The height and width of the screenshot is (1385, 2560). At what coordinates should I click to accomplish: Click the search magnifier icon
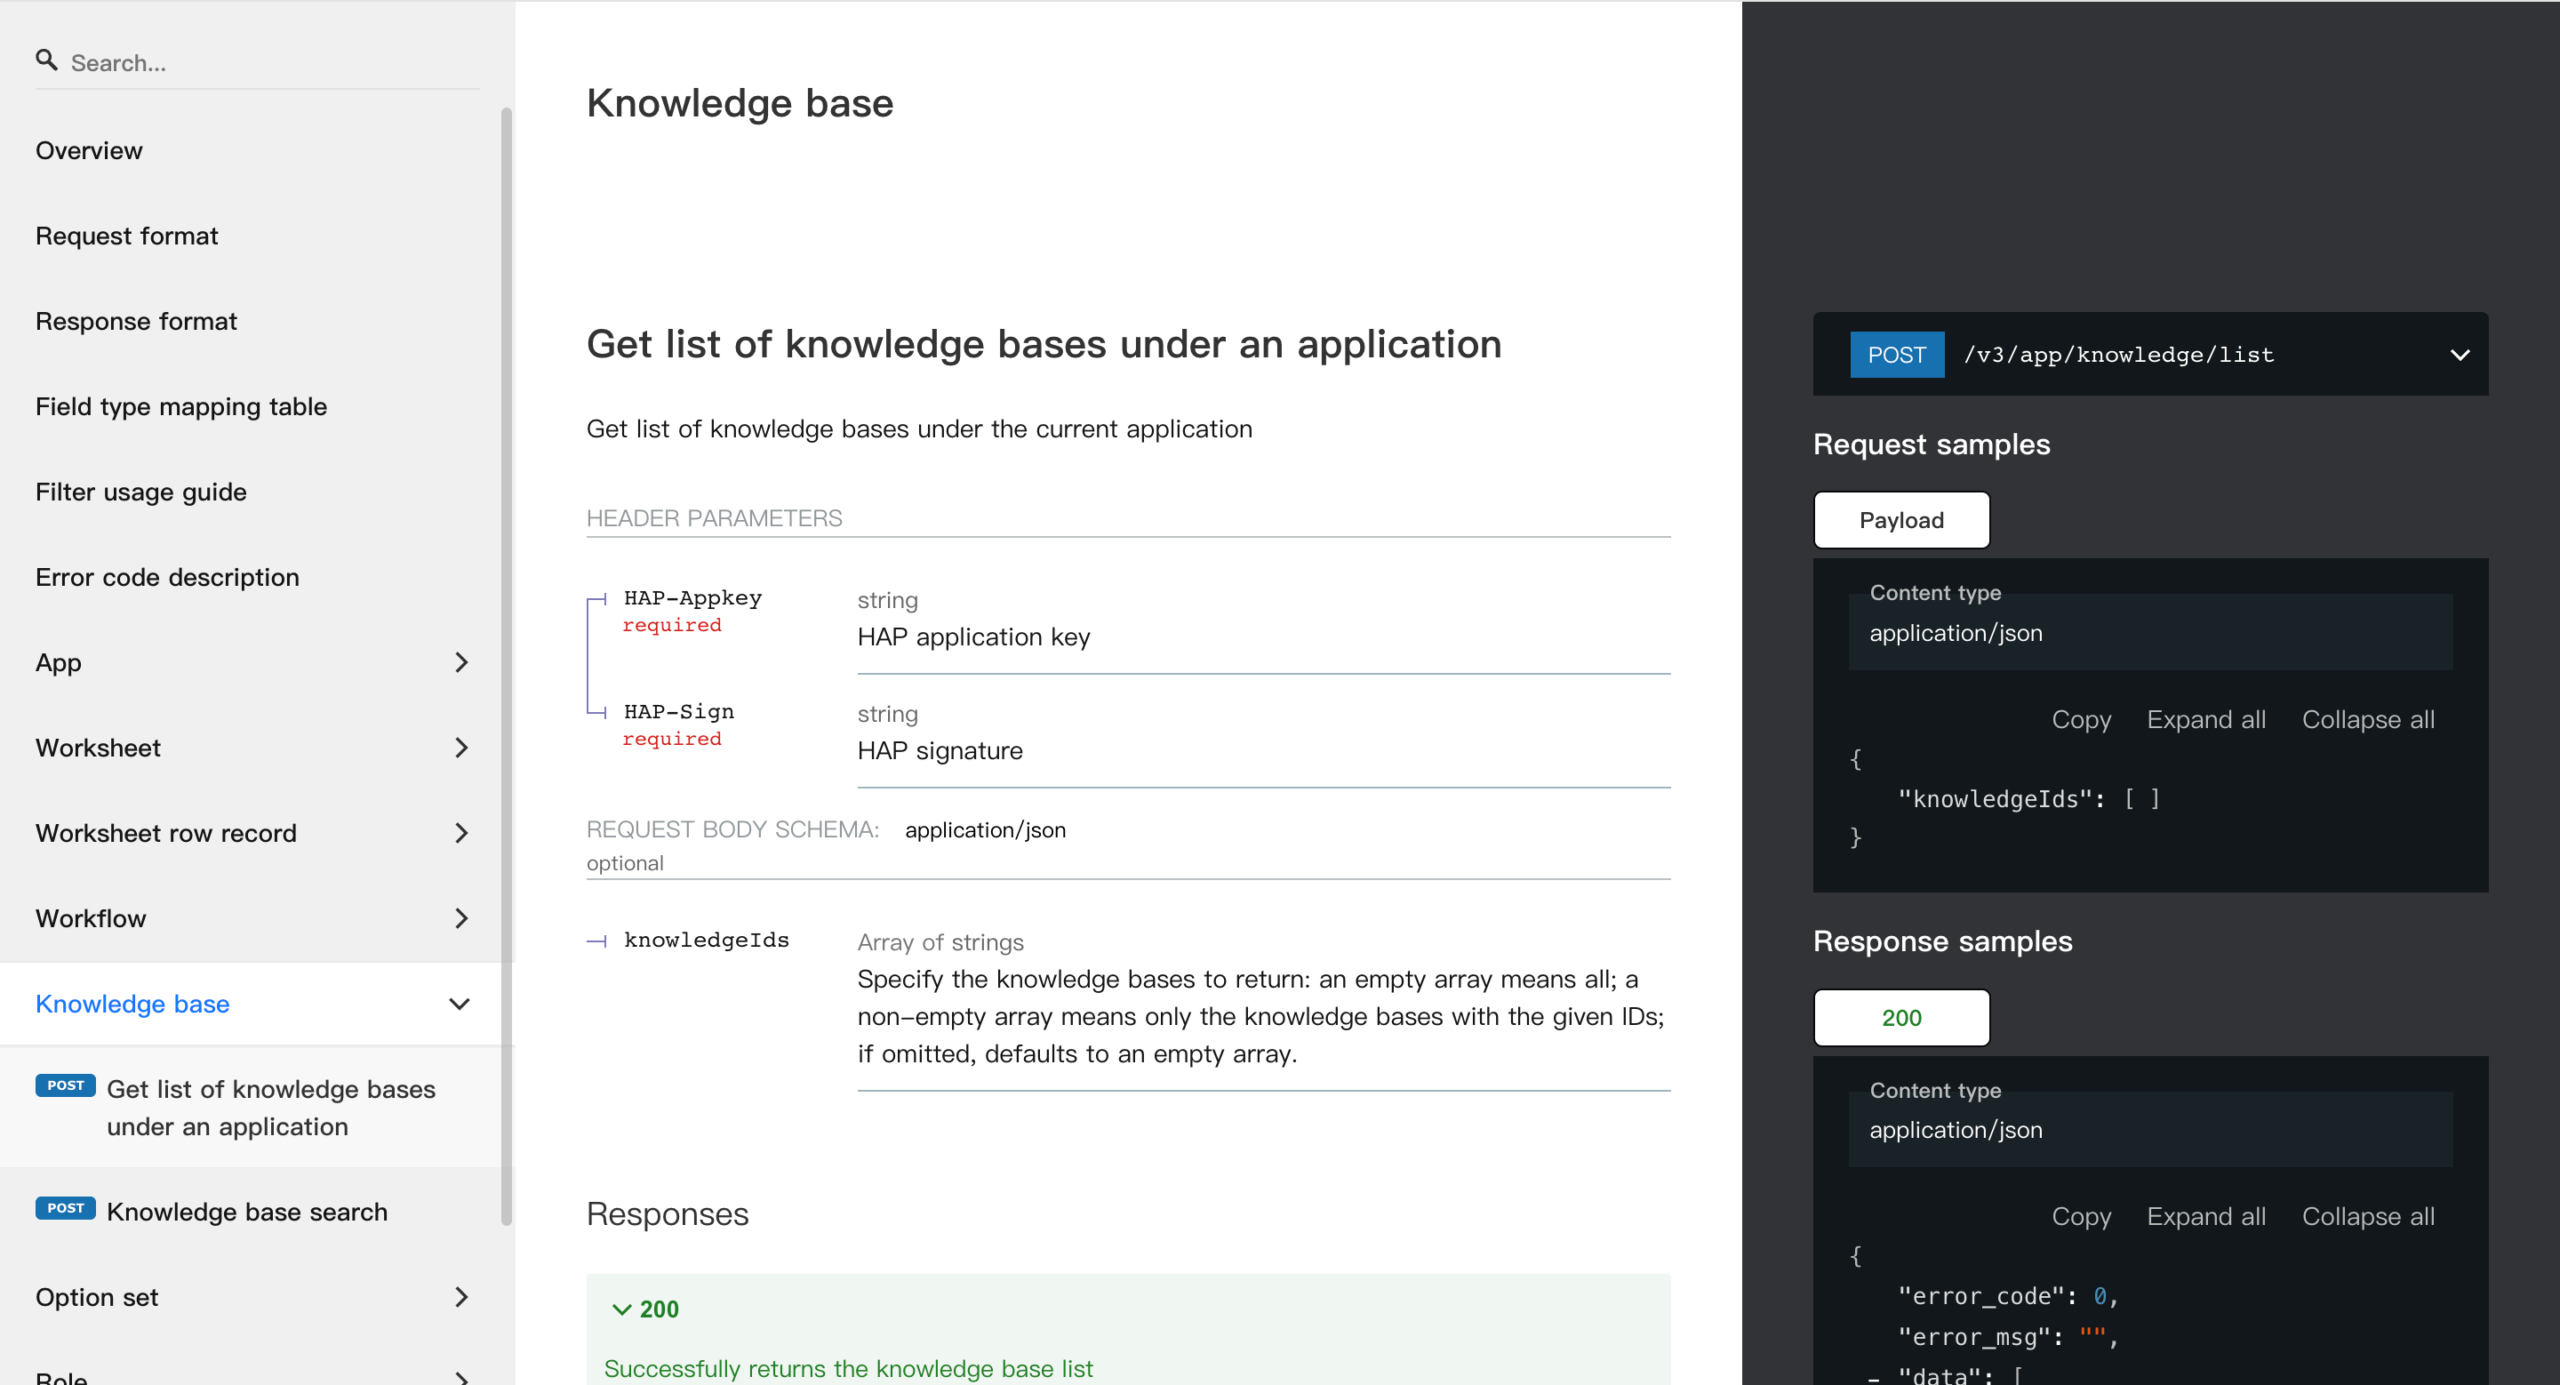point(46,60)
